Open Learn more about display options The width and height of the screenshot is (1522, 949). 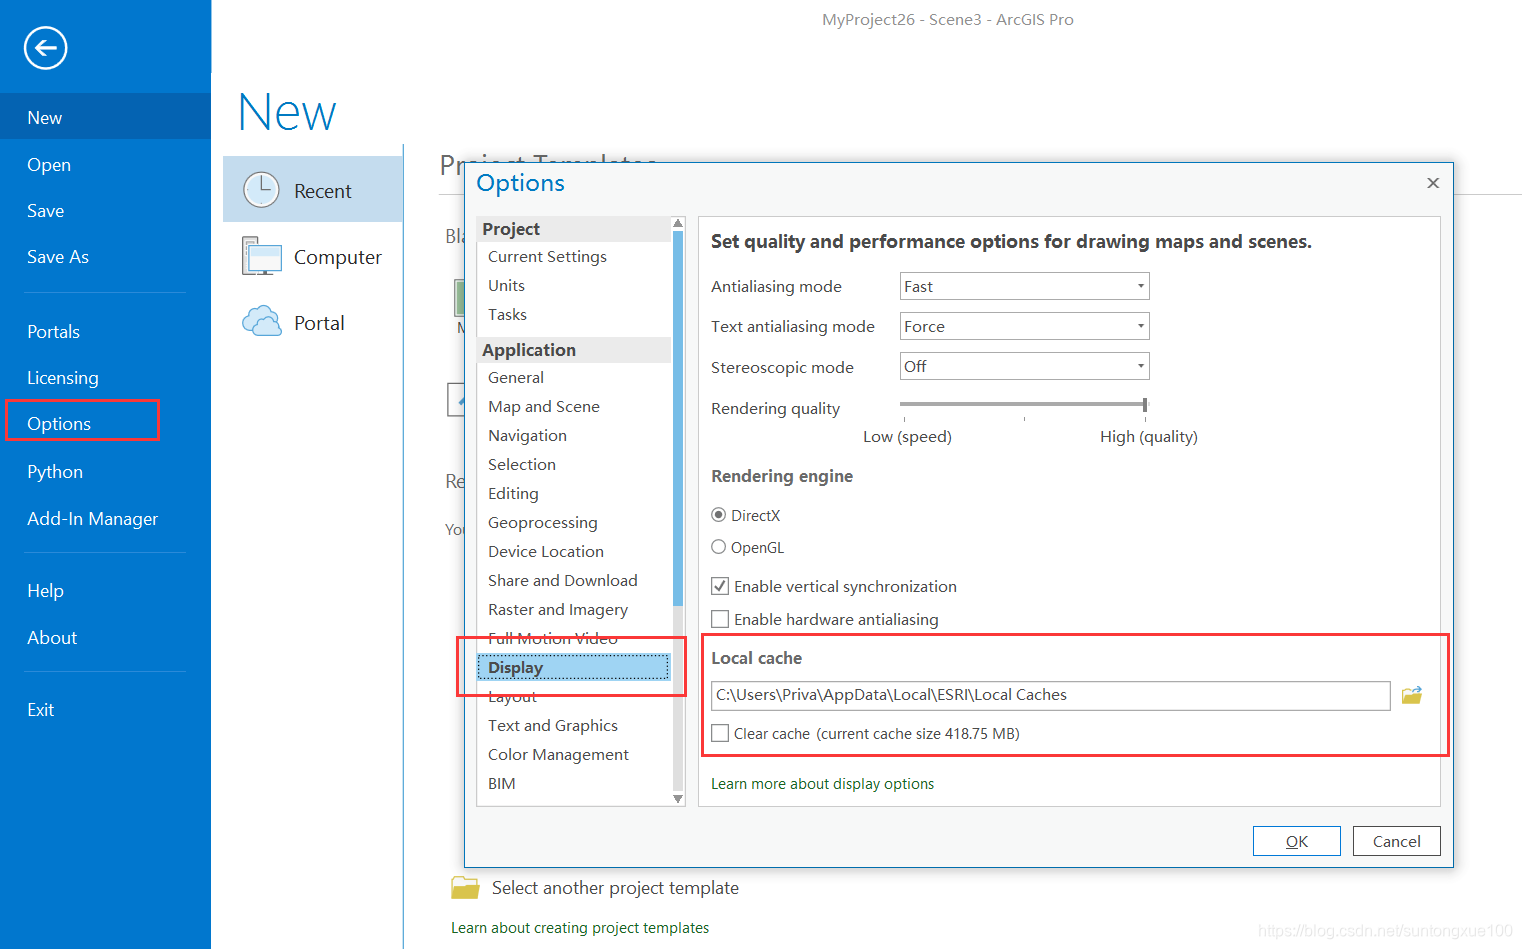coord(822,784)
